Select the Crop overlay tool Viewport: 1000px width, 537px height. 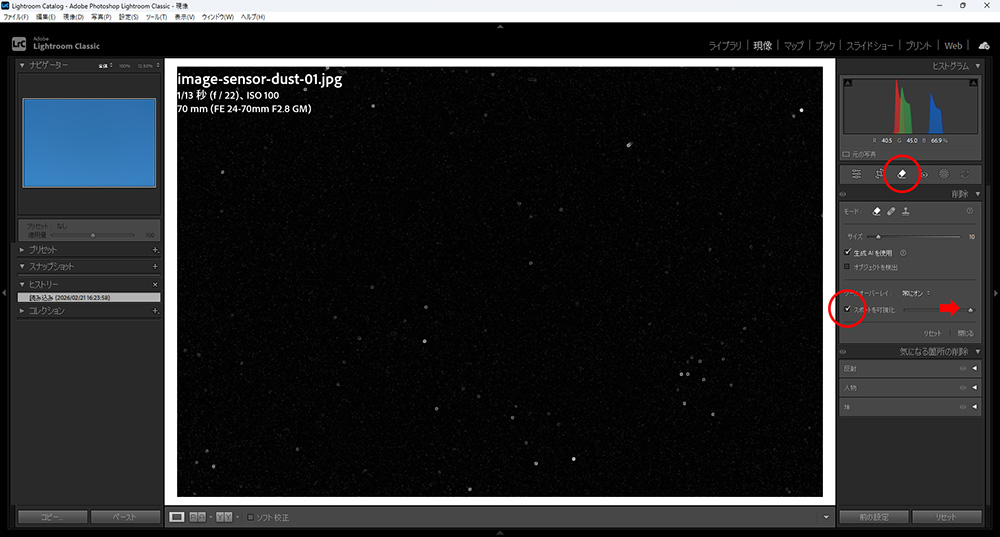click(879, 174)
